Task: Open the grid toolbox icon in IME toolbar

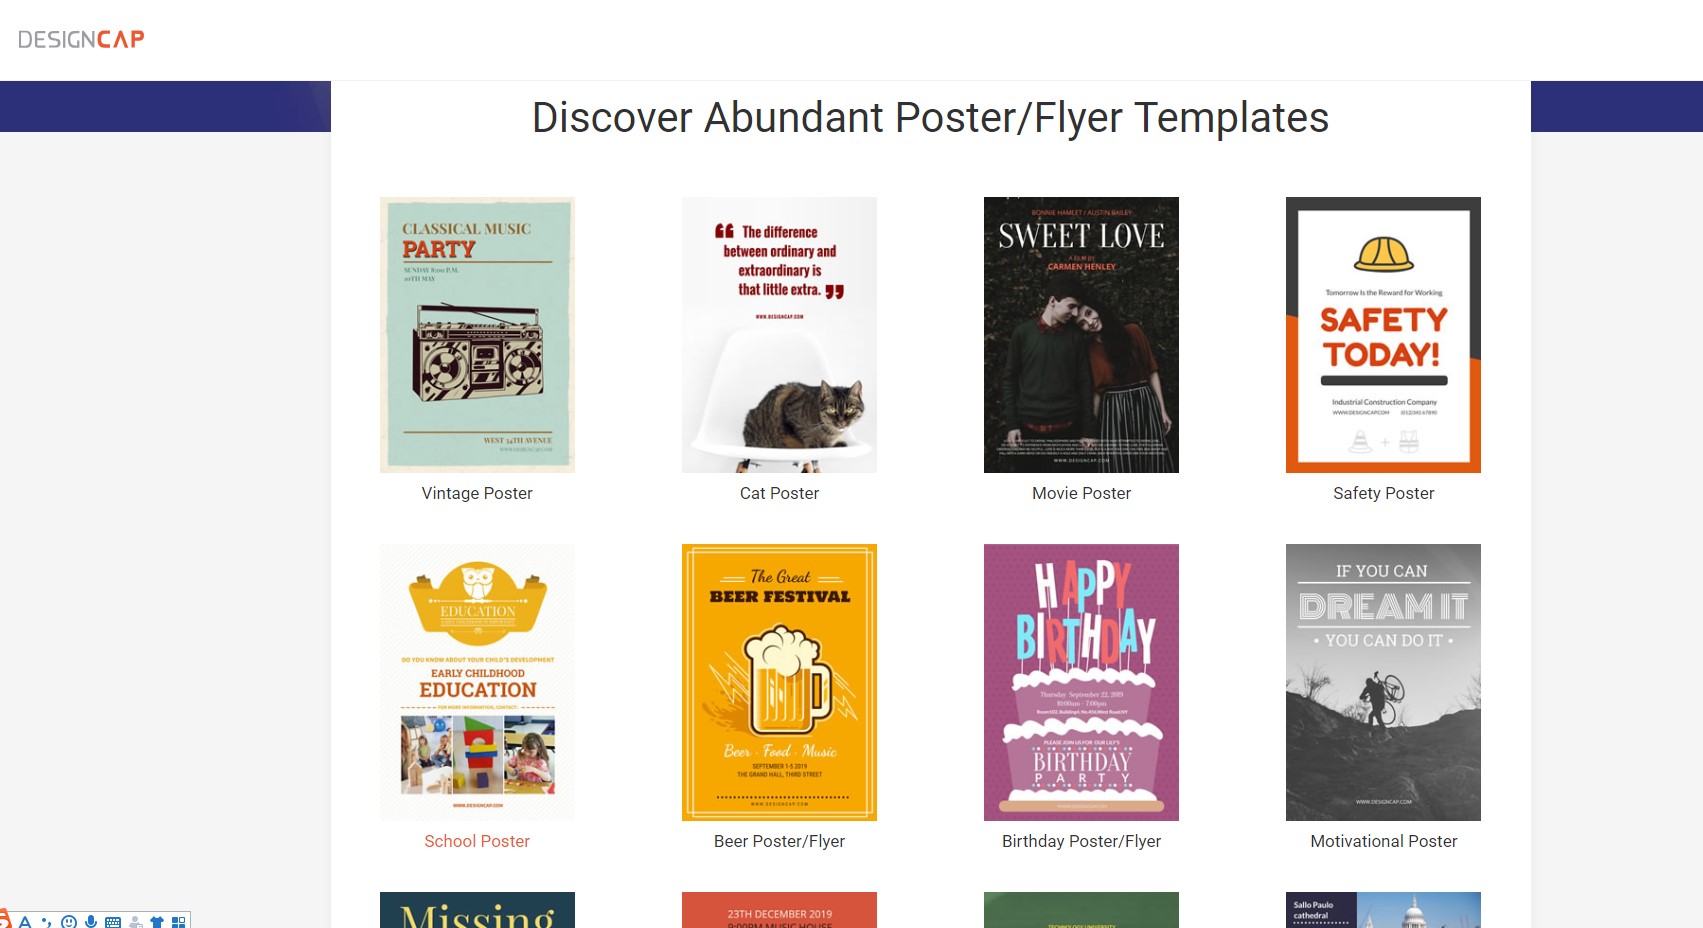Action: tap(179, 921)
